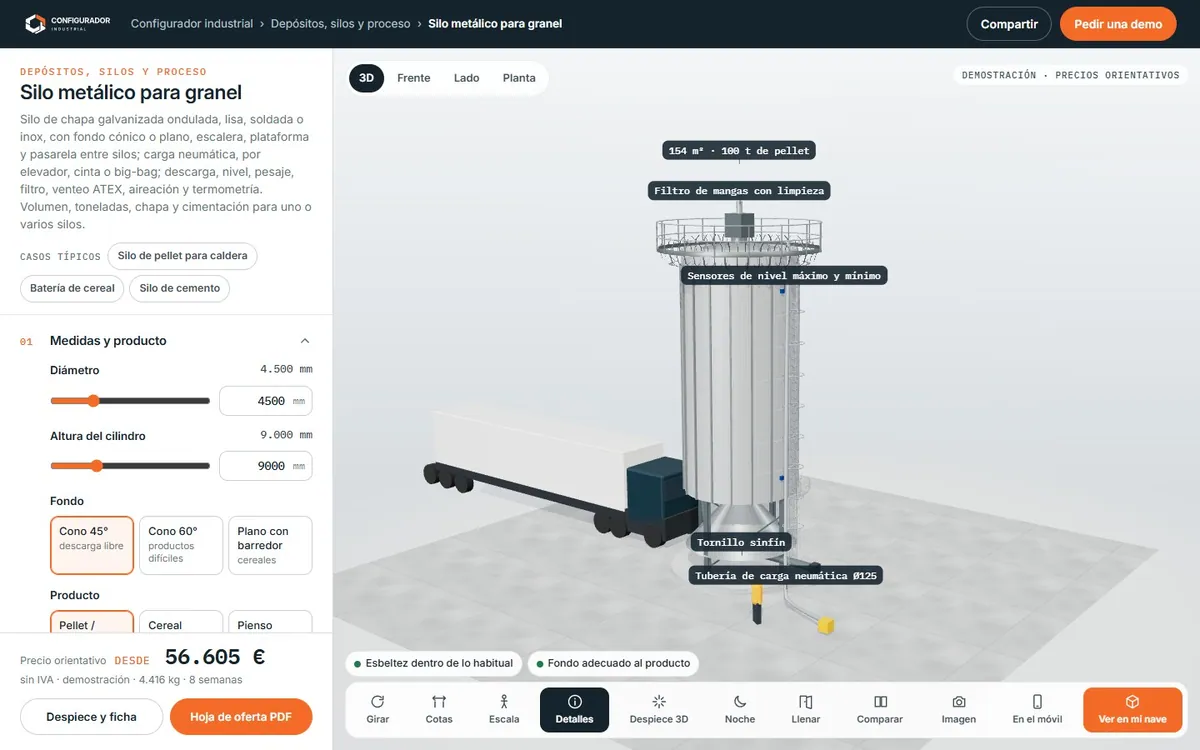Switch to the Lado view tab
Screen dimensions: 1200x750
click(x=467, y=78)
